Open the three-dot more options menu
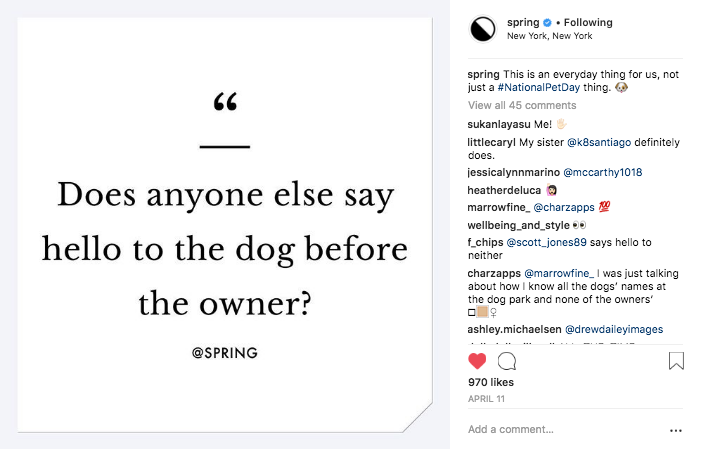The image size is (701, 449). click(675, 430)
